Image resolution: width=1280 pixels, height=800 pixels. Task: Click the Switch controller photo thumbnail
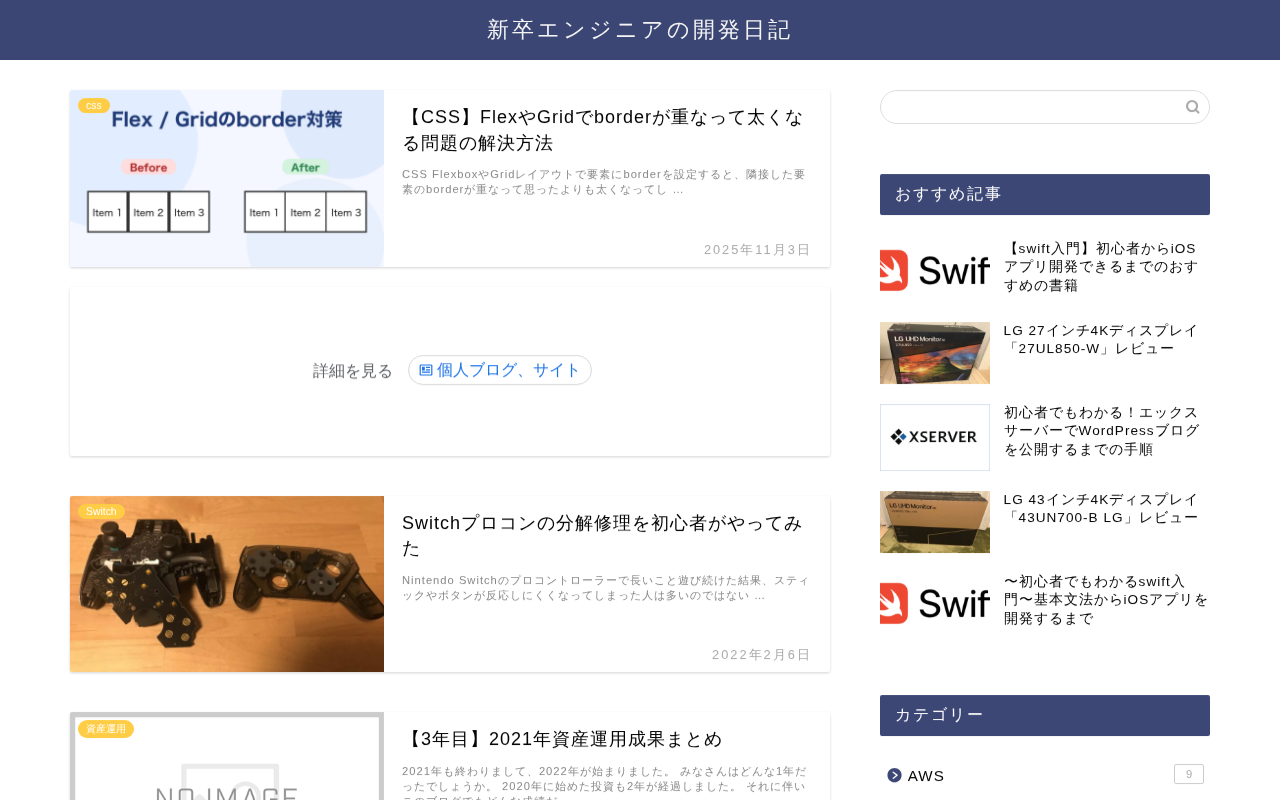(227, 584)
